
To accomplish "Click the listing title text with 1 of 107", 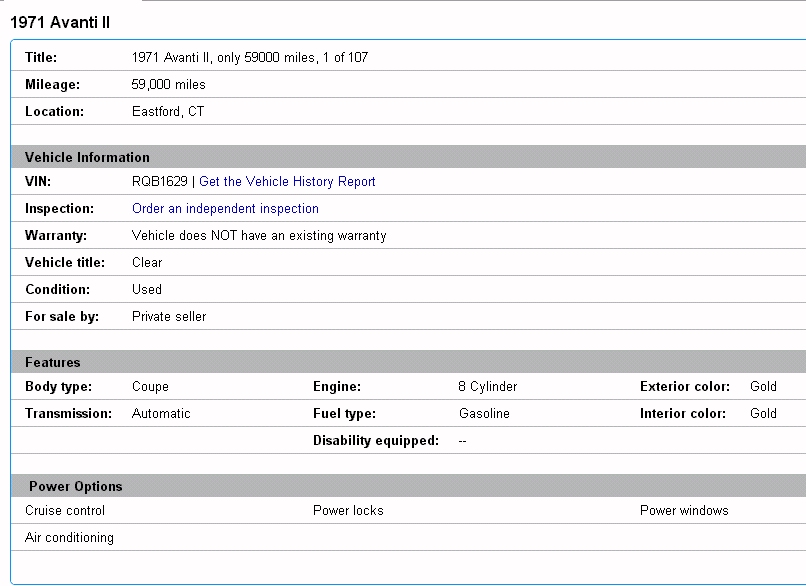I will pyautogui.click(x=249, y=58).
